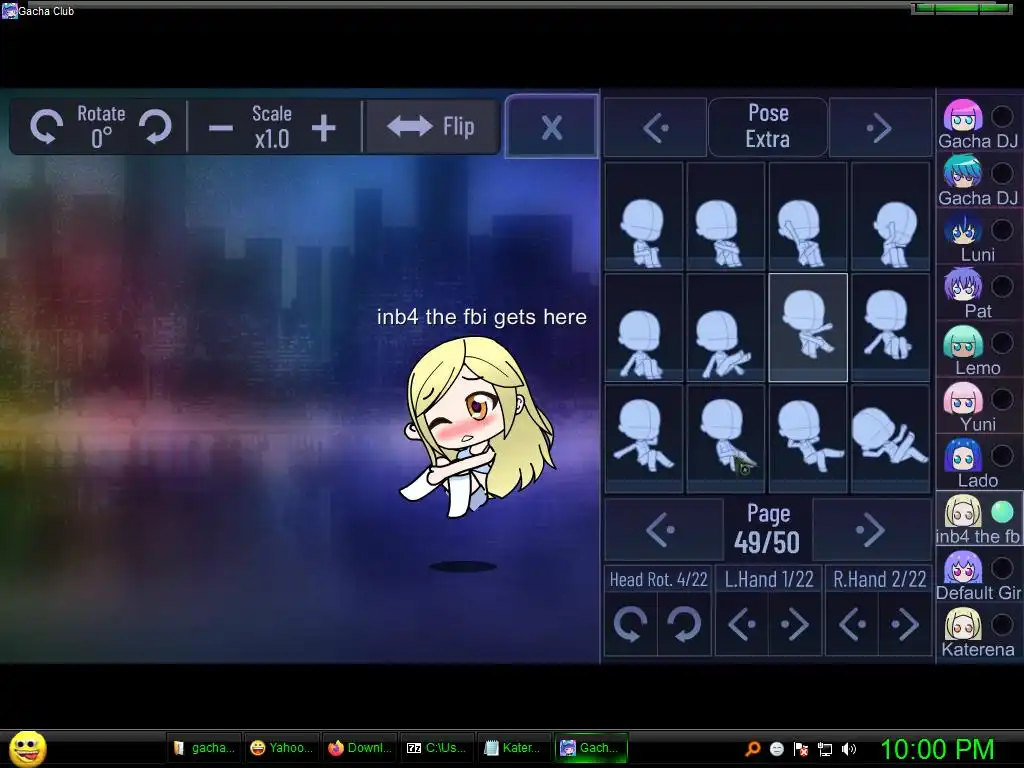
Task: Select next right hand under R.Hand
Action: point(905,624)
